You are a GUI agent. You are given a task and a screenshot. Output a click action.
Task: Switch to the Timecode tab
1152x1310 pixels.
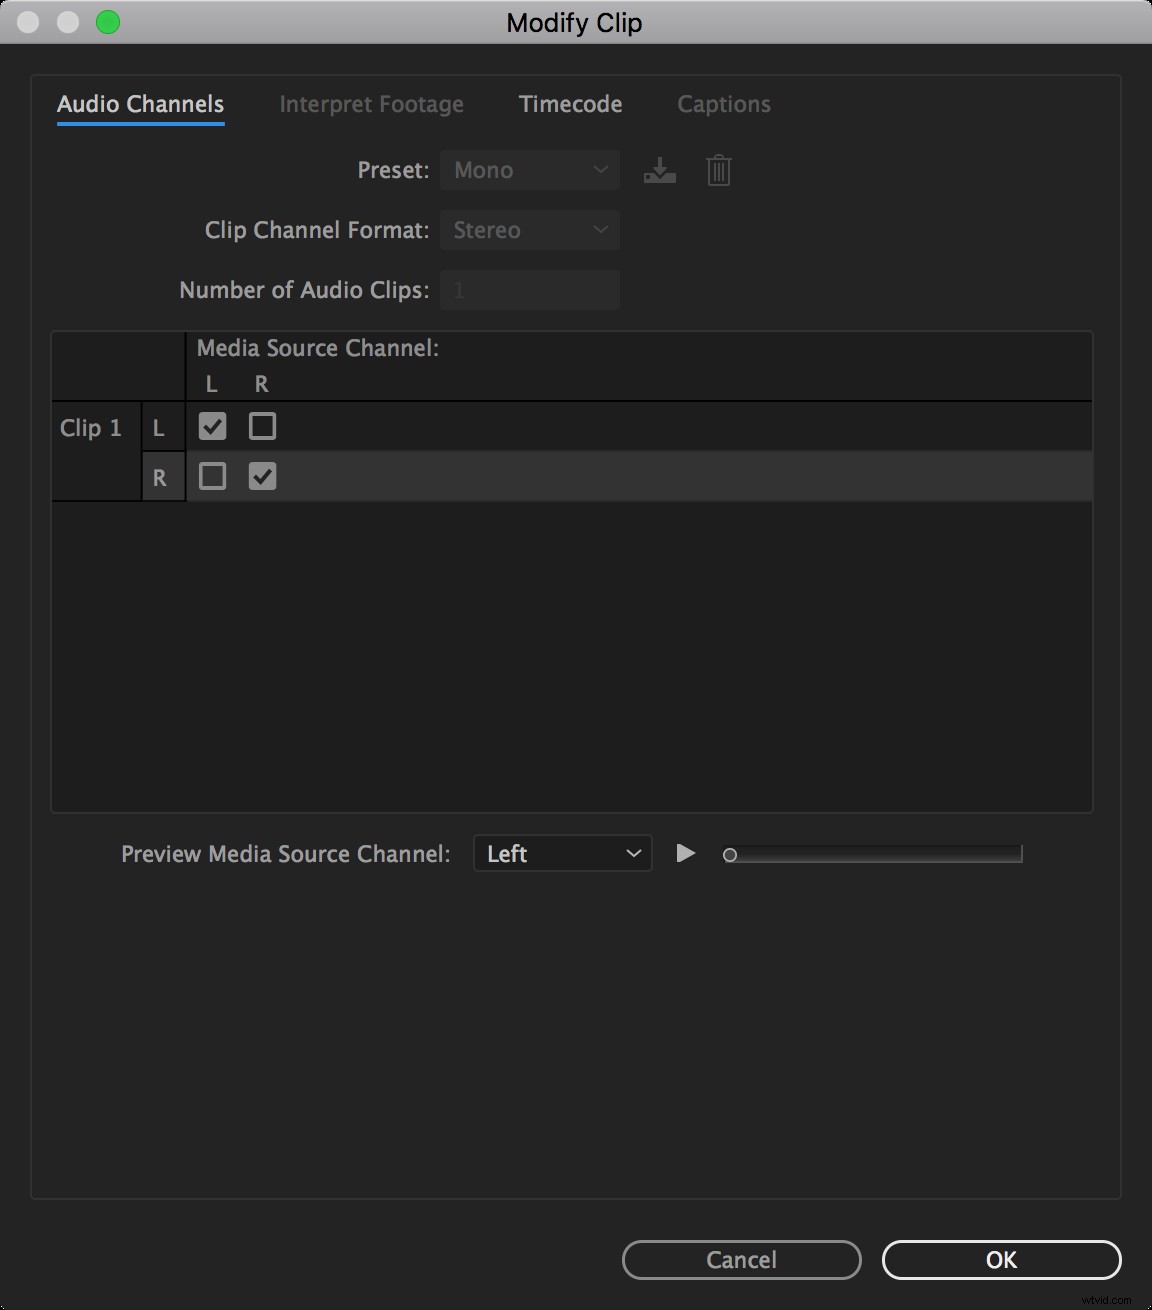pyautogui.click(x=569, y=104)
